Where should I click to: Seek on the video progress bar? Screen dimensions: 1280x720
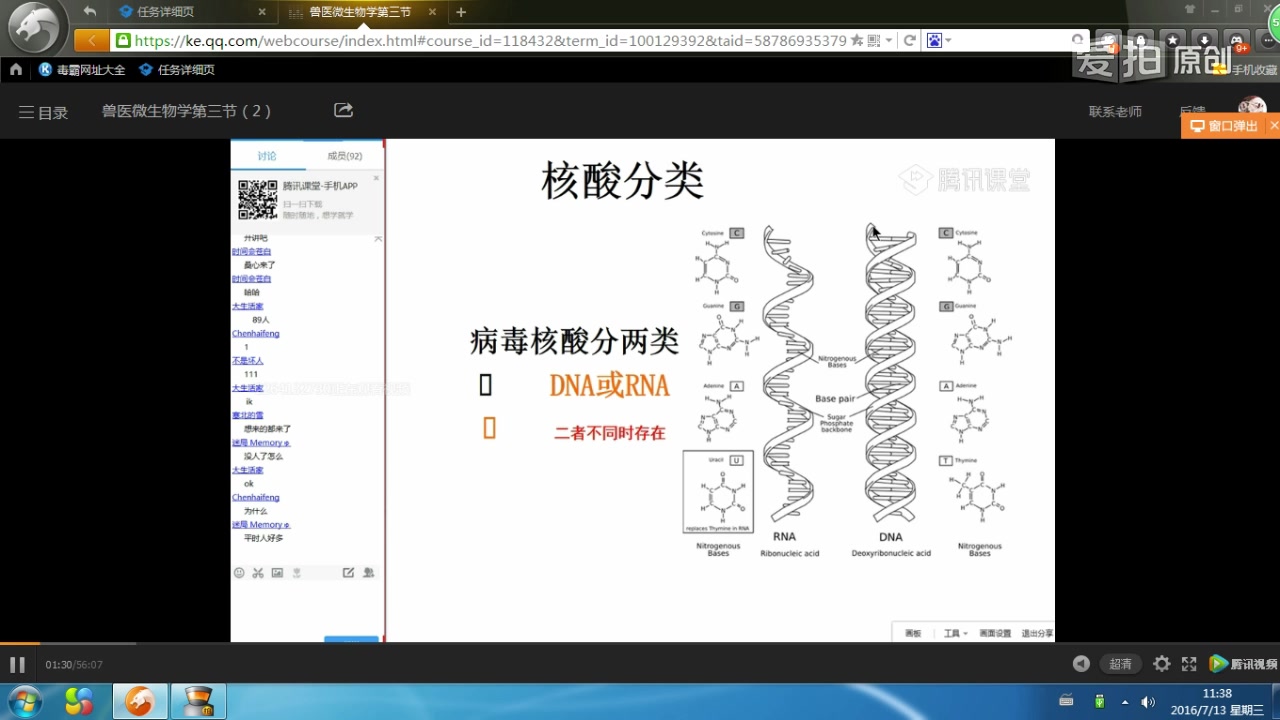(x=640, y=644)
